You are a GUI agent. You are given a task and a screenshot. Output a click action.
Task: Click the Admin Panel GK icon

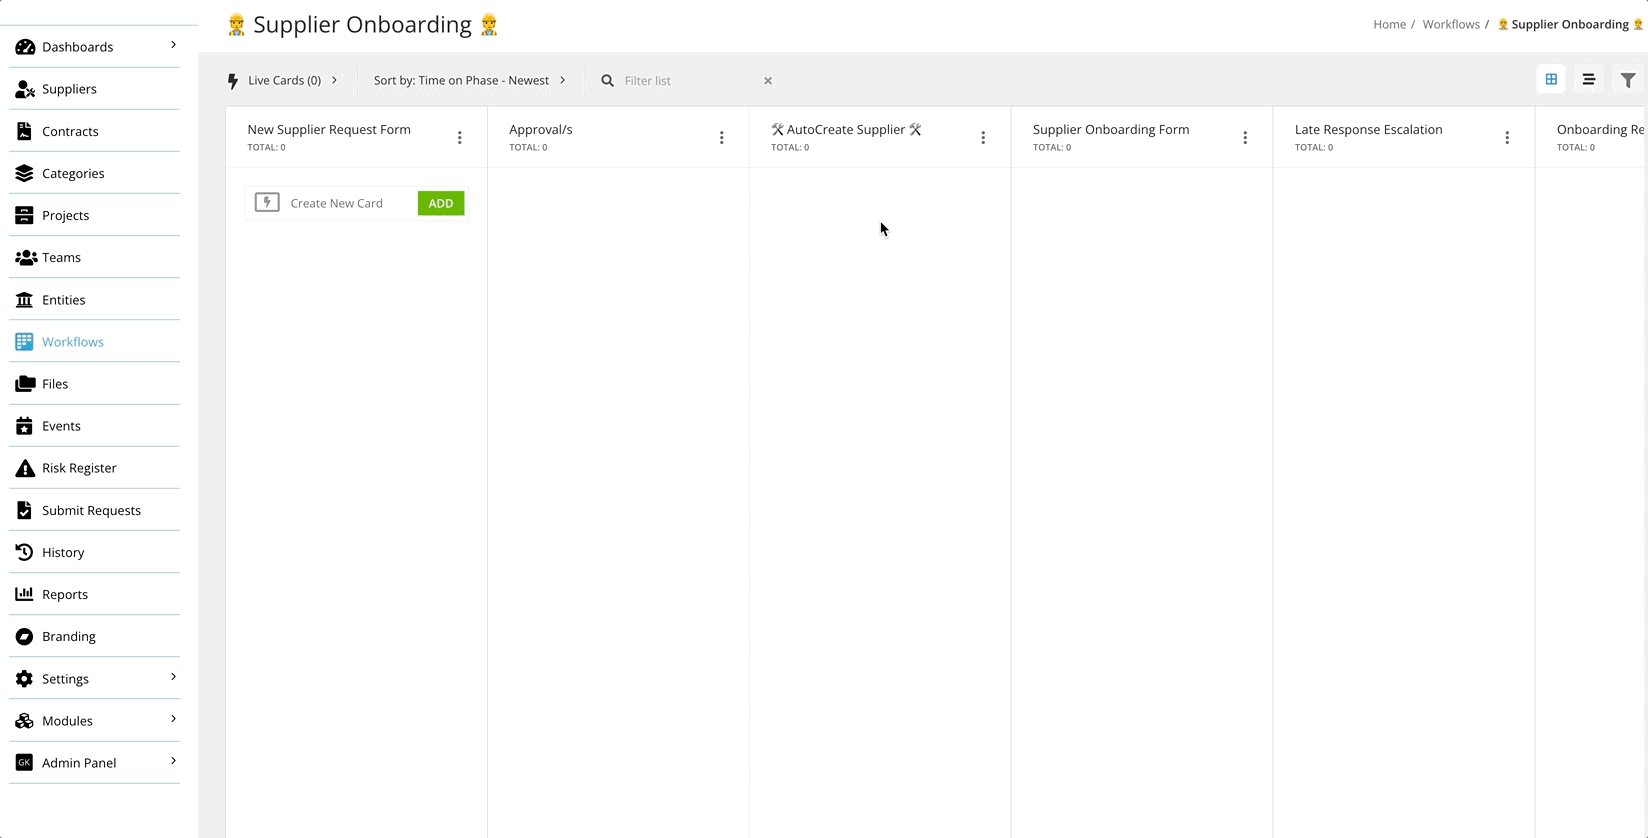(25, 763)
